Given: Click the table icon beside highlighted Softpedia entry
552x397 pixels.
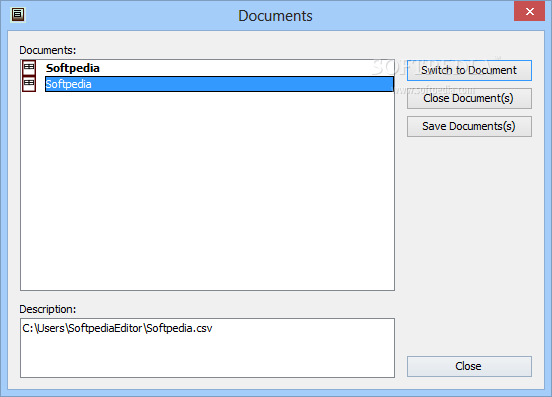Looking at the screenshot, I should click(29, 84).
